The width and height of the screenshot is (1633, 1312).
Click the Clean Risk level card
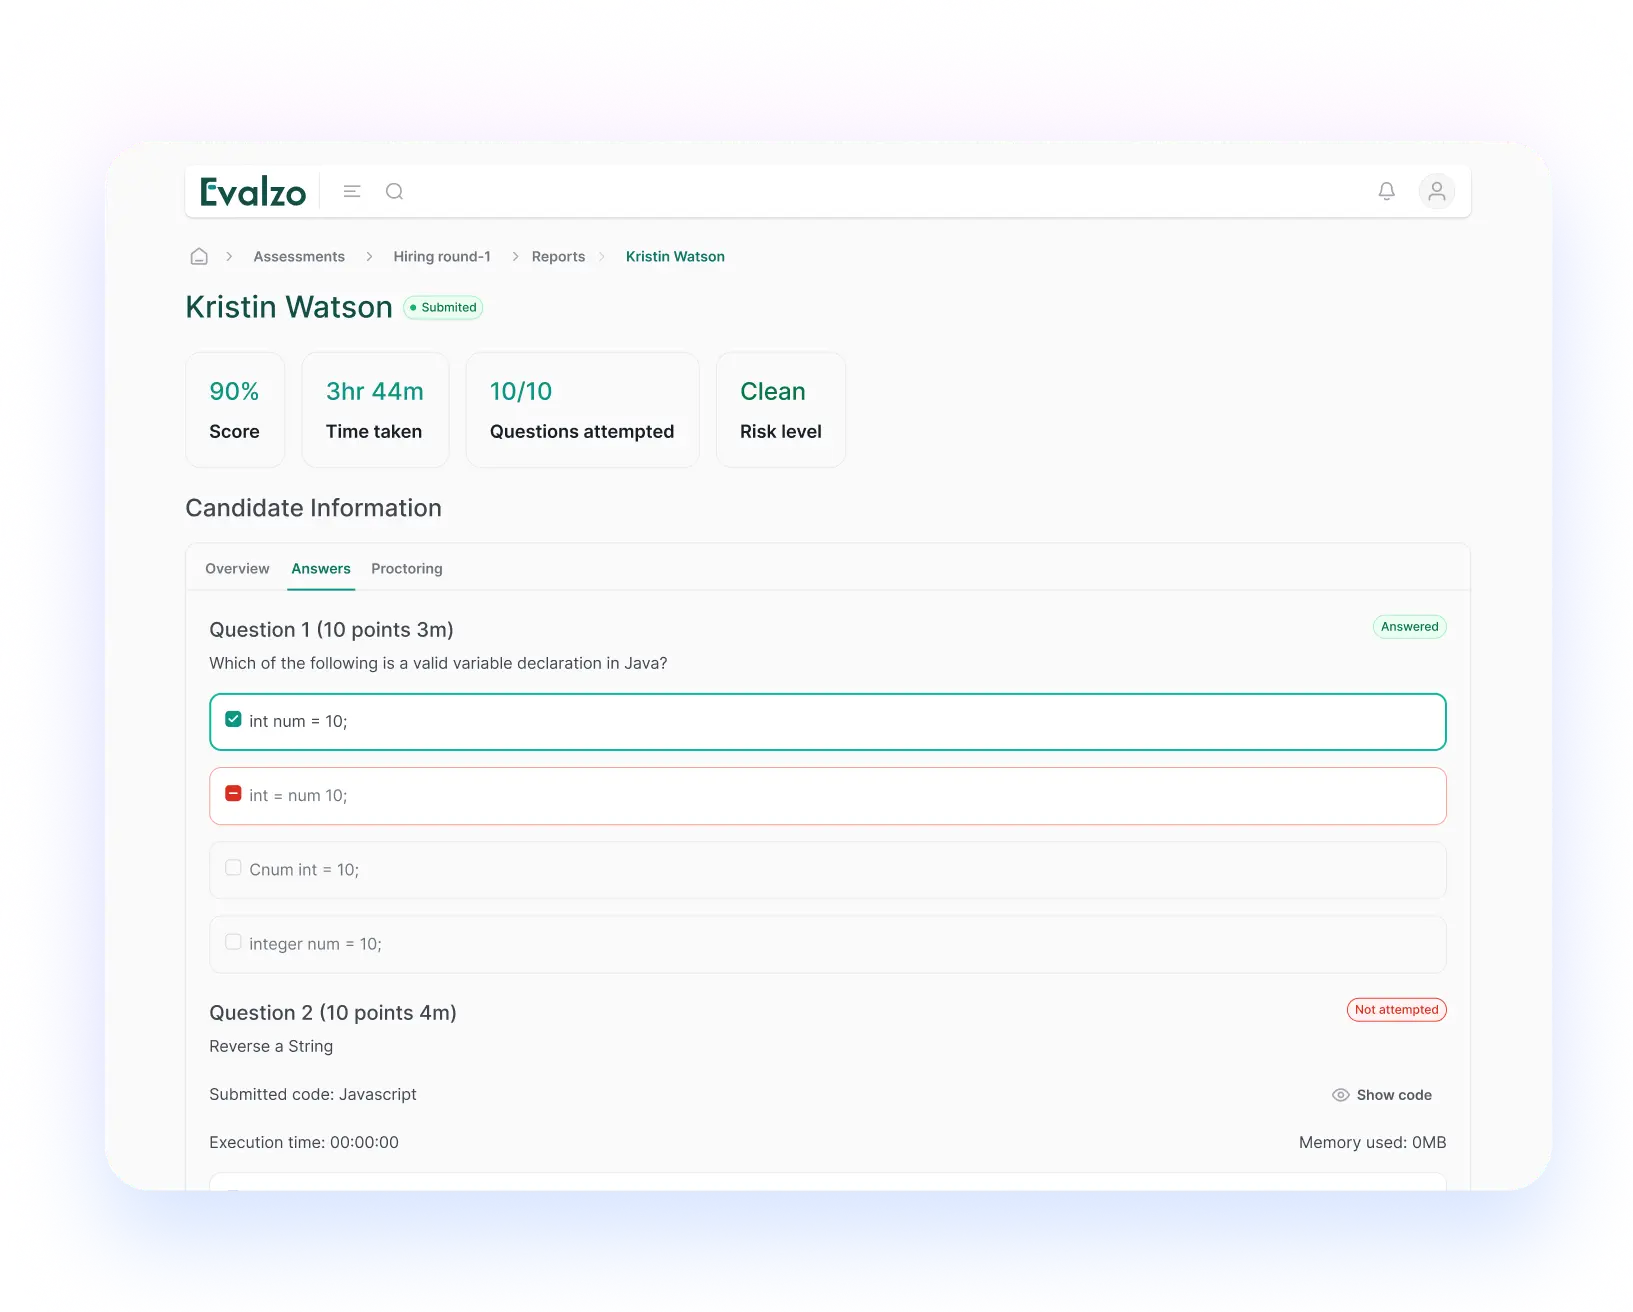(x=780, y=410)
